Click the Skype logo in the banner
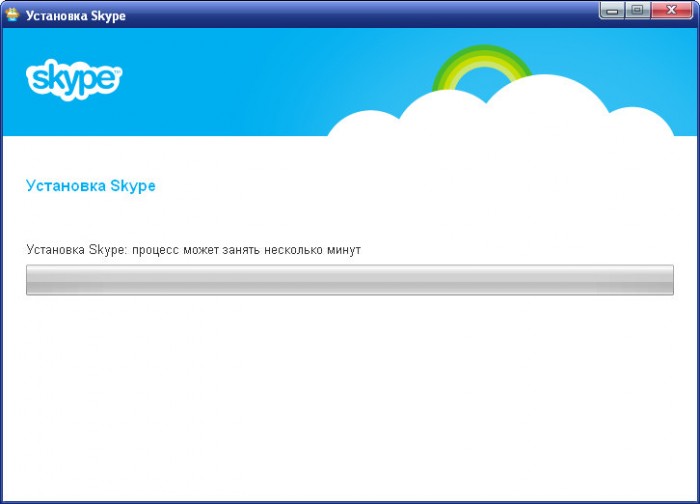The width and height of the screenshot is (700, 504). point(74,79)
